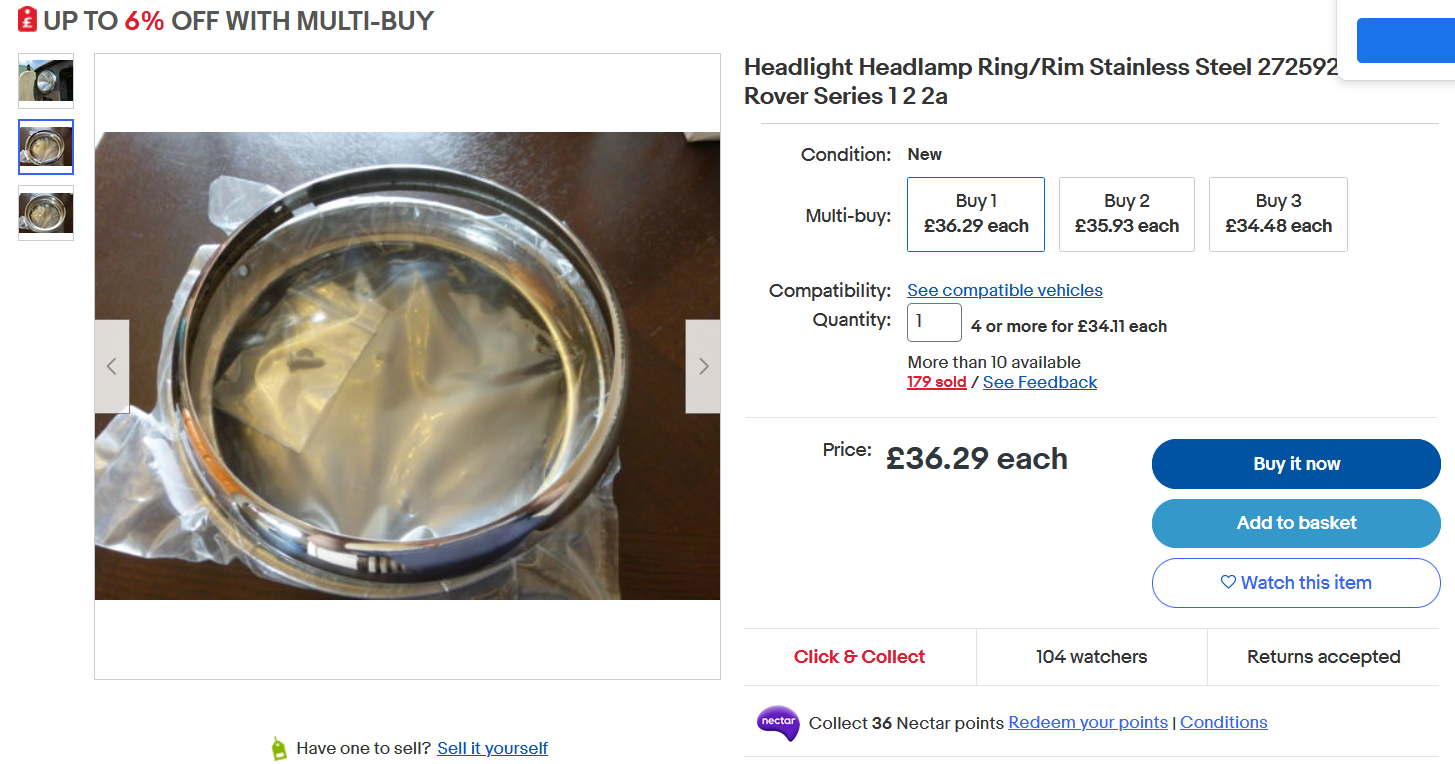Select the Buy 1 multi-buy option

coord(975,213)
